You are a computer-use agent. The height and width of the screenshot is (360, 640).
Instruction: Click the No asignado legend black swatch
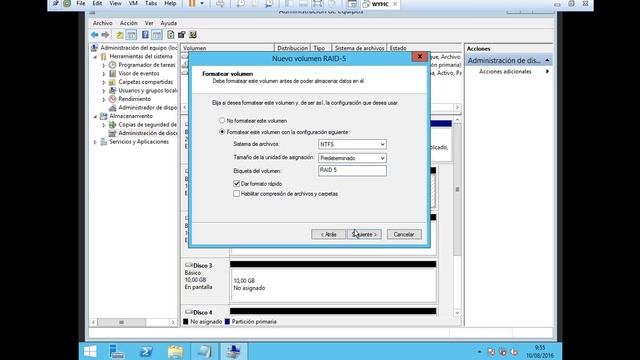pyautogui.click(x=186, y=322)
